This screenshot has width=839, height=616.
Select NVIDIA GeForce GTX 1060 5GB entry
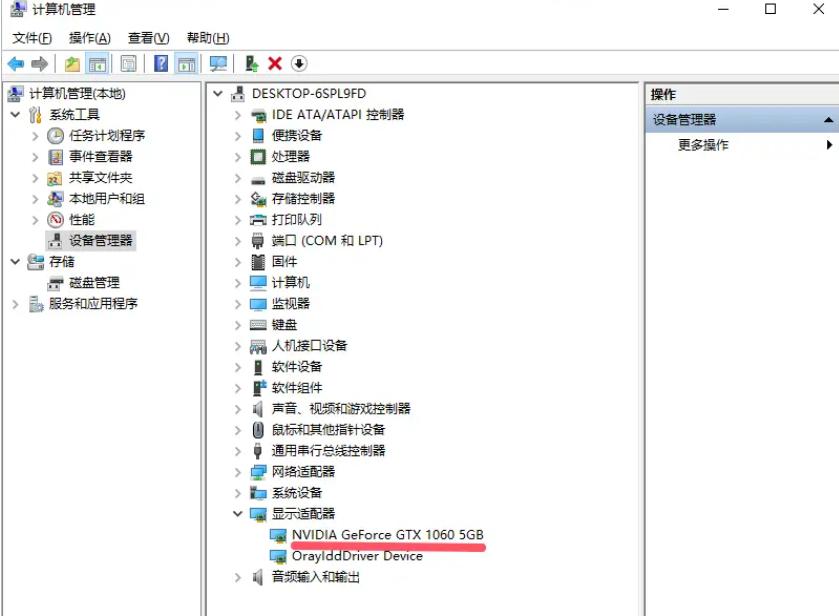pos(387,535)
